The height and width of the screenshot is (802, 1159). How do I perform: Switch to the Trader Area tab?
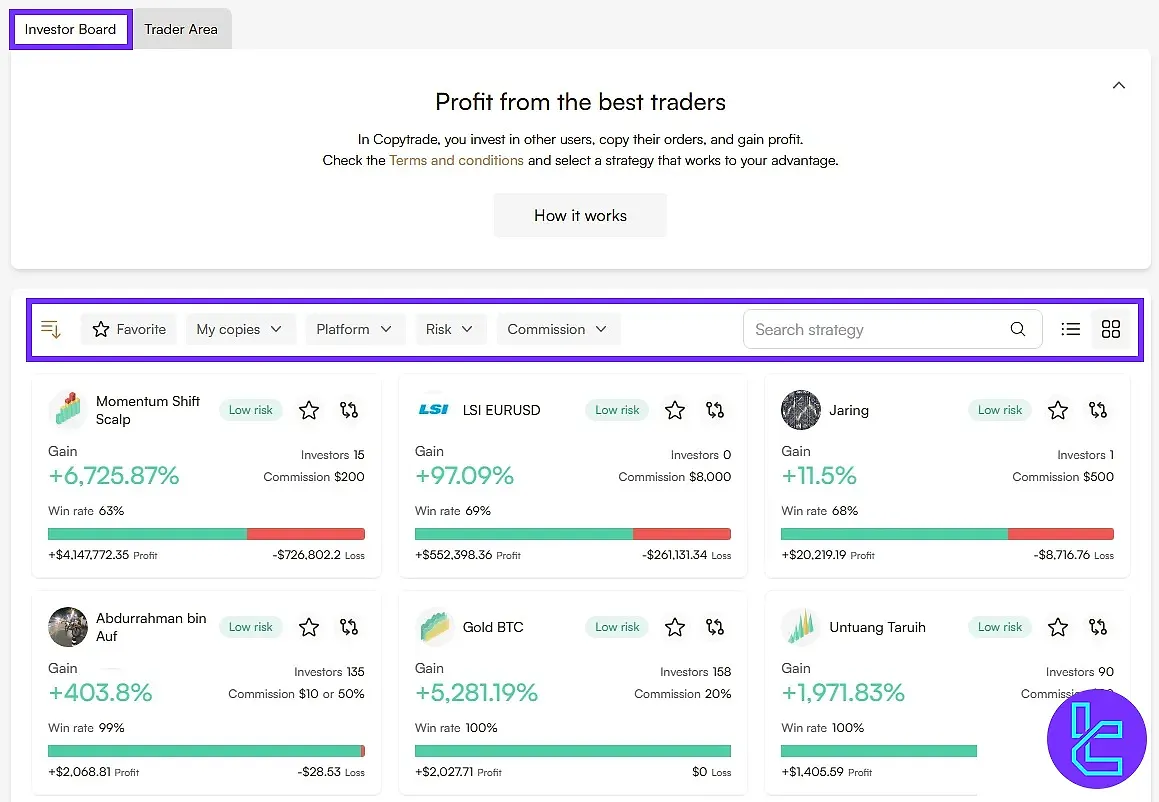(x=181, y=29)
